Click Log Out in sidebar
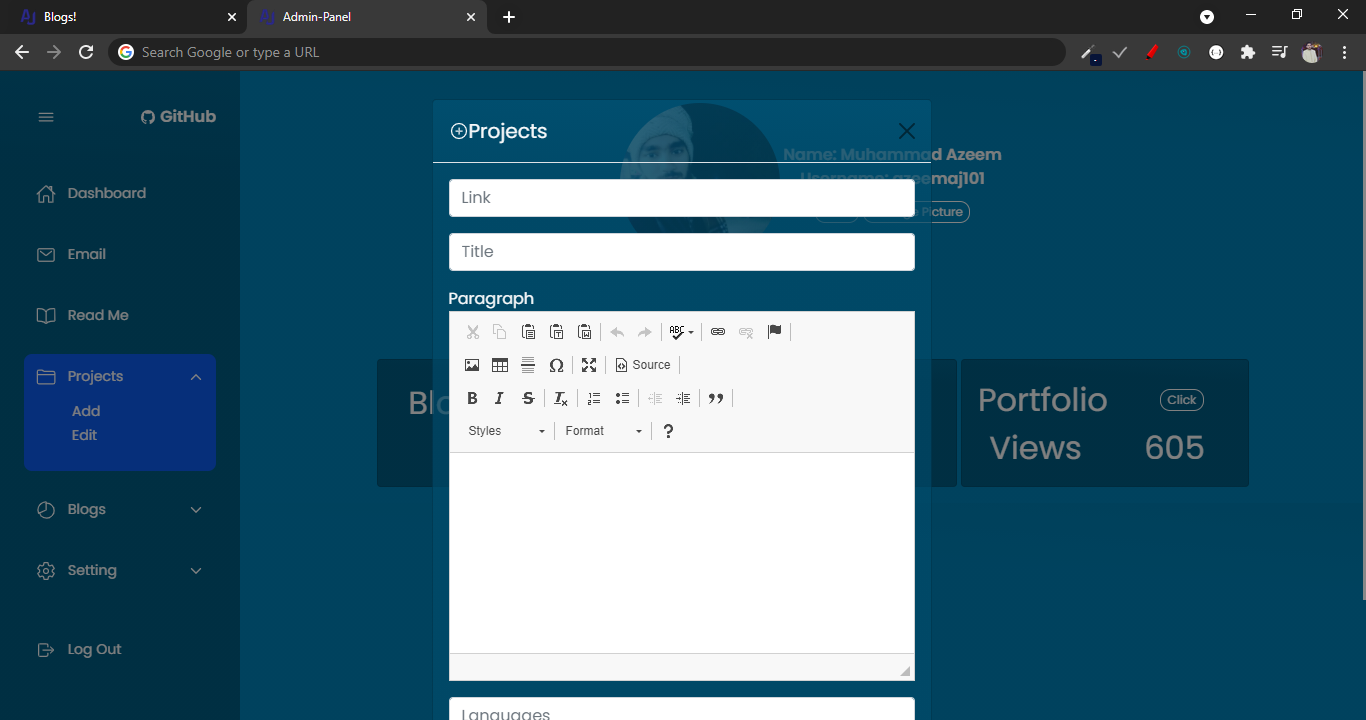1366x720 pixels. point(80,649)
